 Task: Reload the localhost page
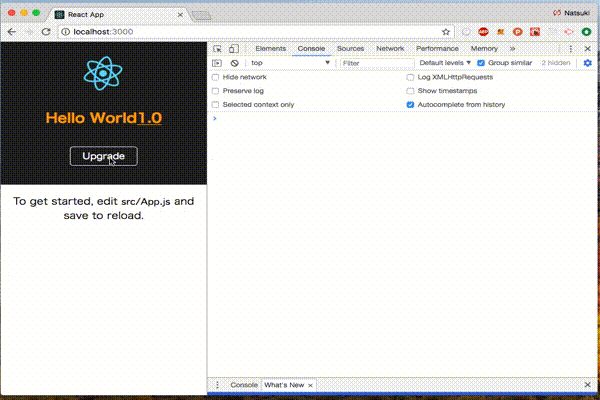(x=46, y=32)
